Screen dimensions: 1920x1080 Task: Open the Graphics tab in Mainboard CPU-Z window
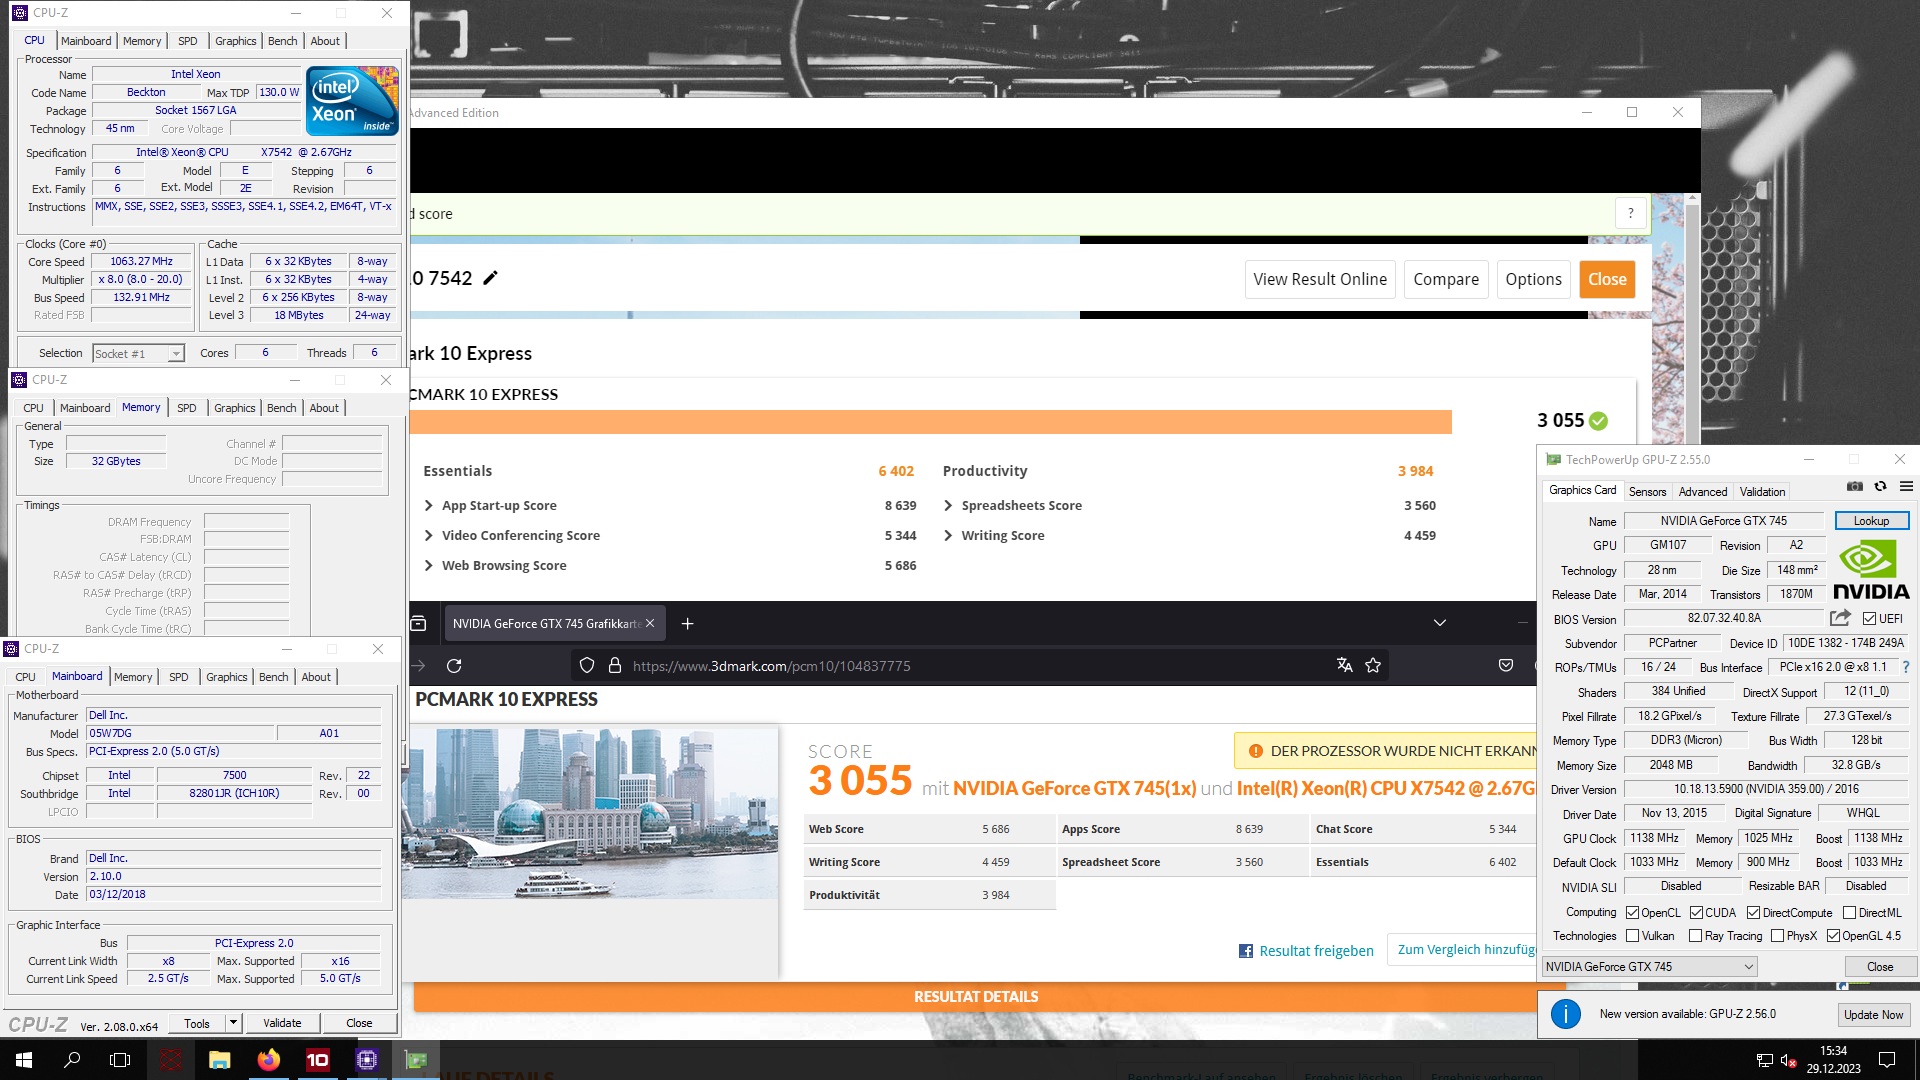click(227, 677)
